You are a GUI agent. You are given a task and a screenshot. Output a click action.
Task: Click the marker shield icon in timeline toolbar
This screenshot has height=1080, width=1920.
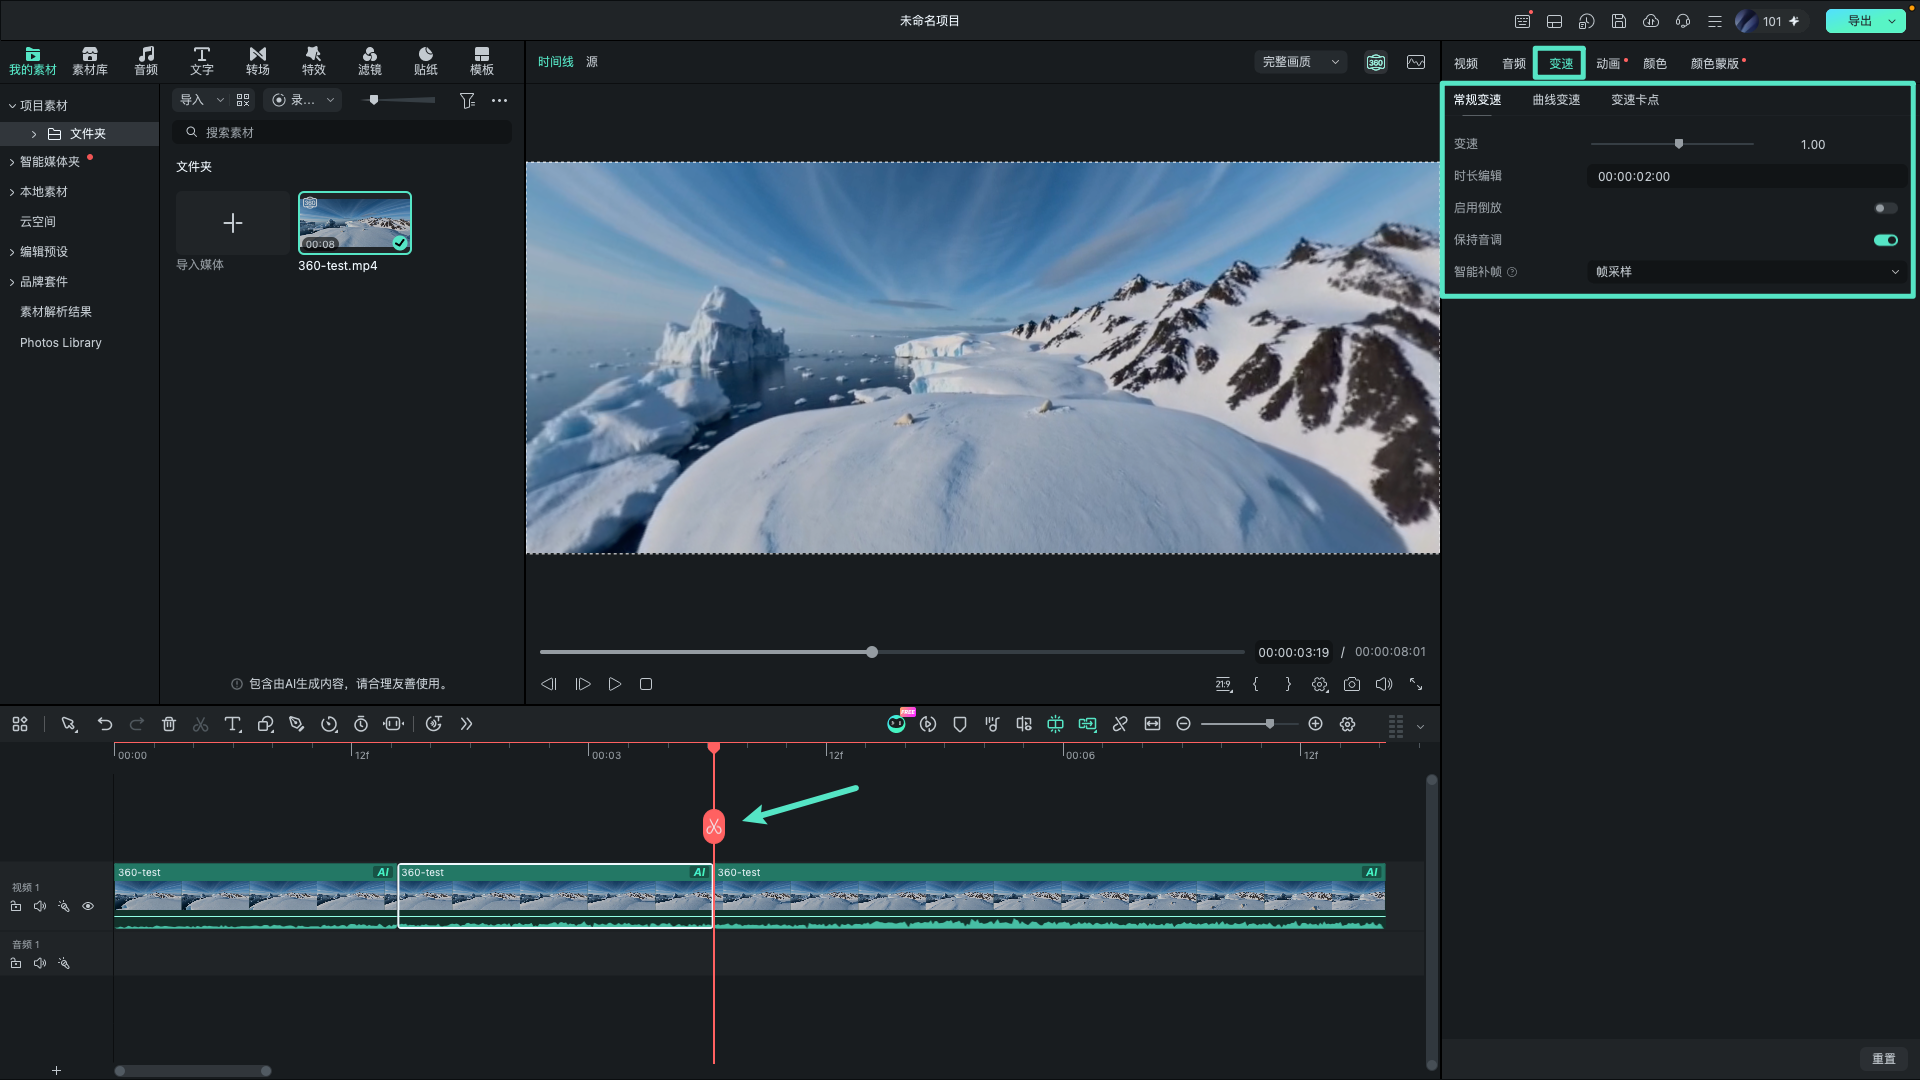tap(960, 724)
